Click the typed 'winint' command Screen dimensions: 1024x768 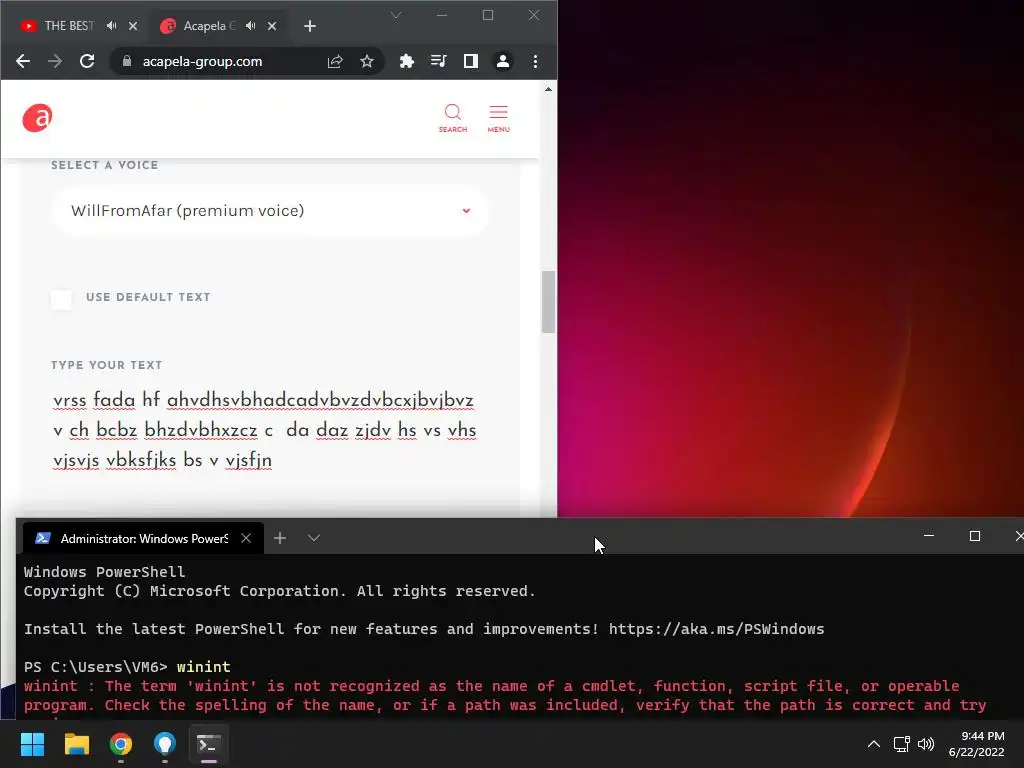[204, 667]
